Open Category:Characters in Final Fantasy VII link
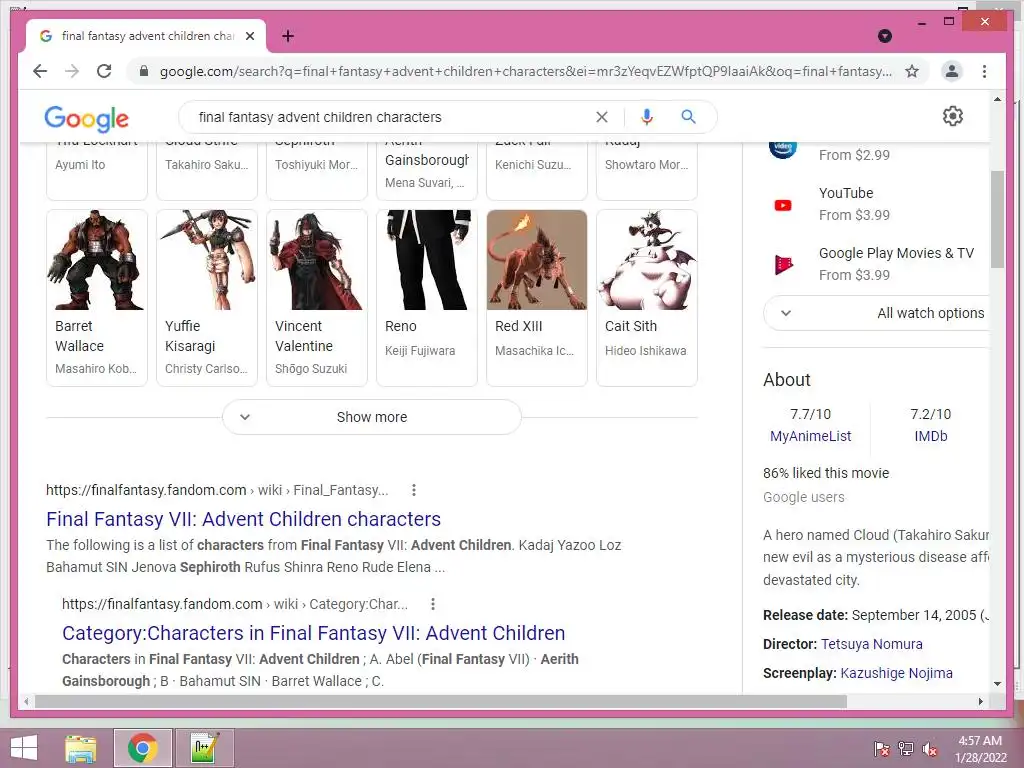This screenshot has height=768, width=1024. coord(313,633)
